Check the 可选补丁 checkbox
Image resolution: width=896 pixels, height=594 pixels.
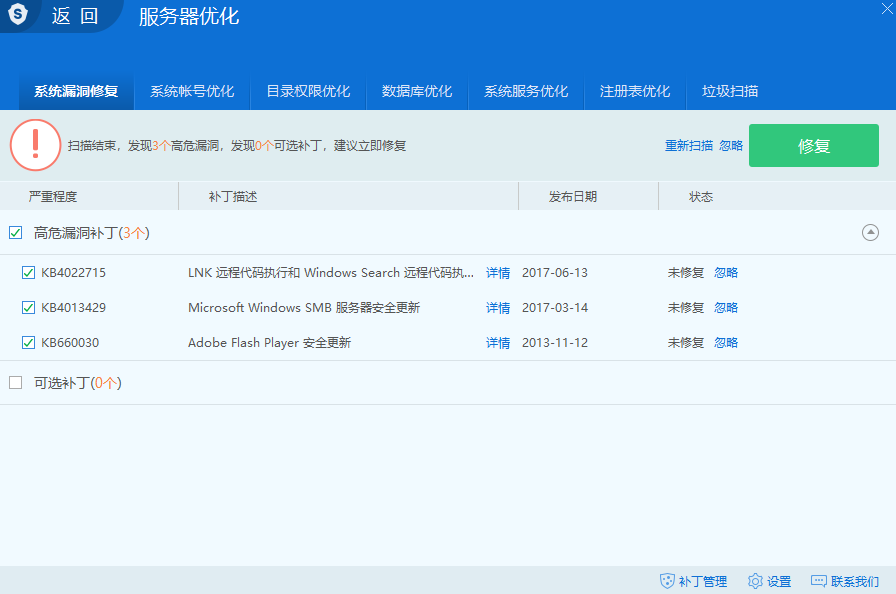[15, 382]
